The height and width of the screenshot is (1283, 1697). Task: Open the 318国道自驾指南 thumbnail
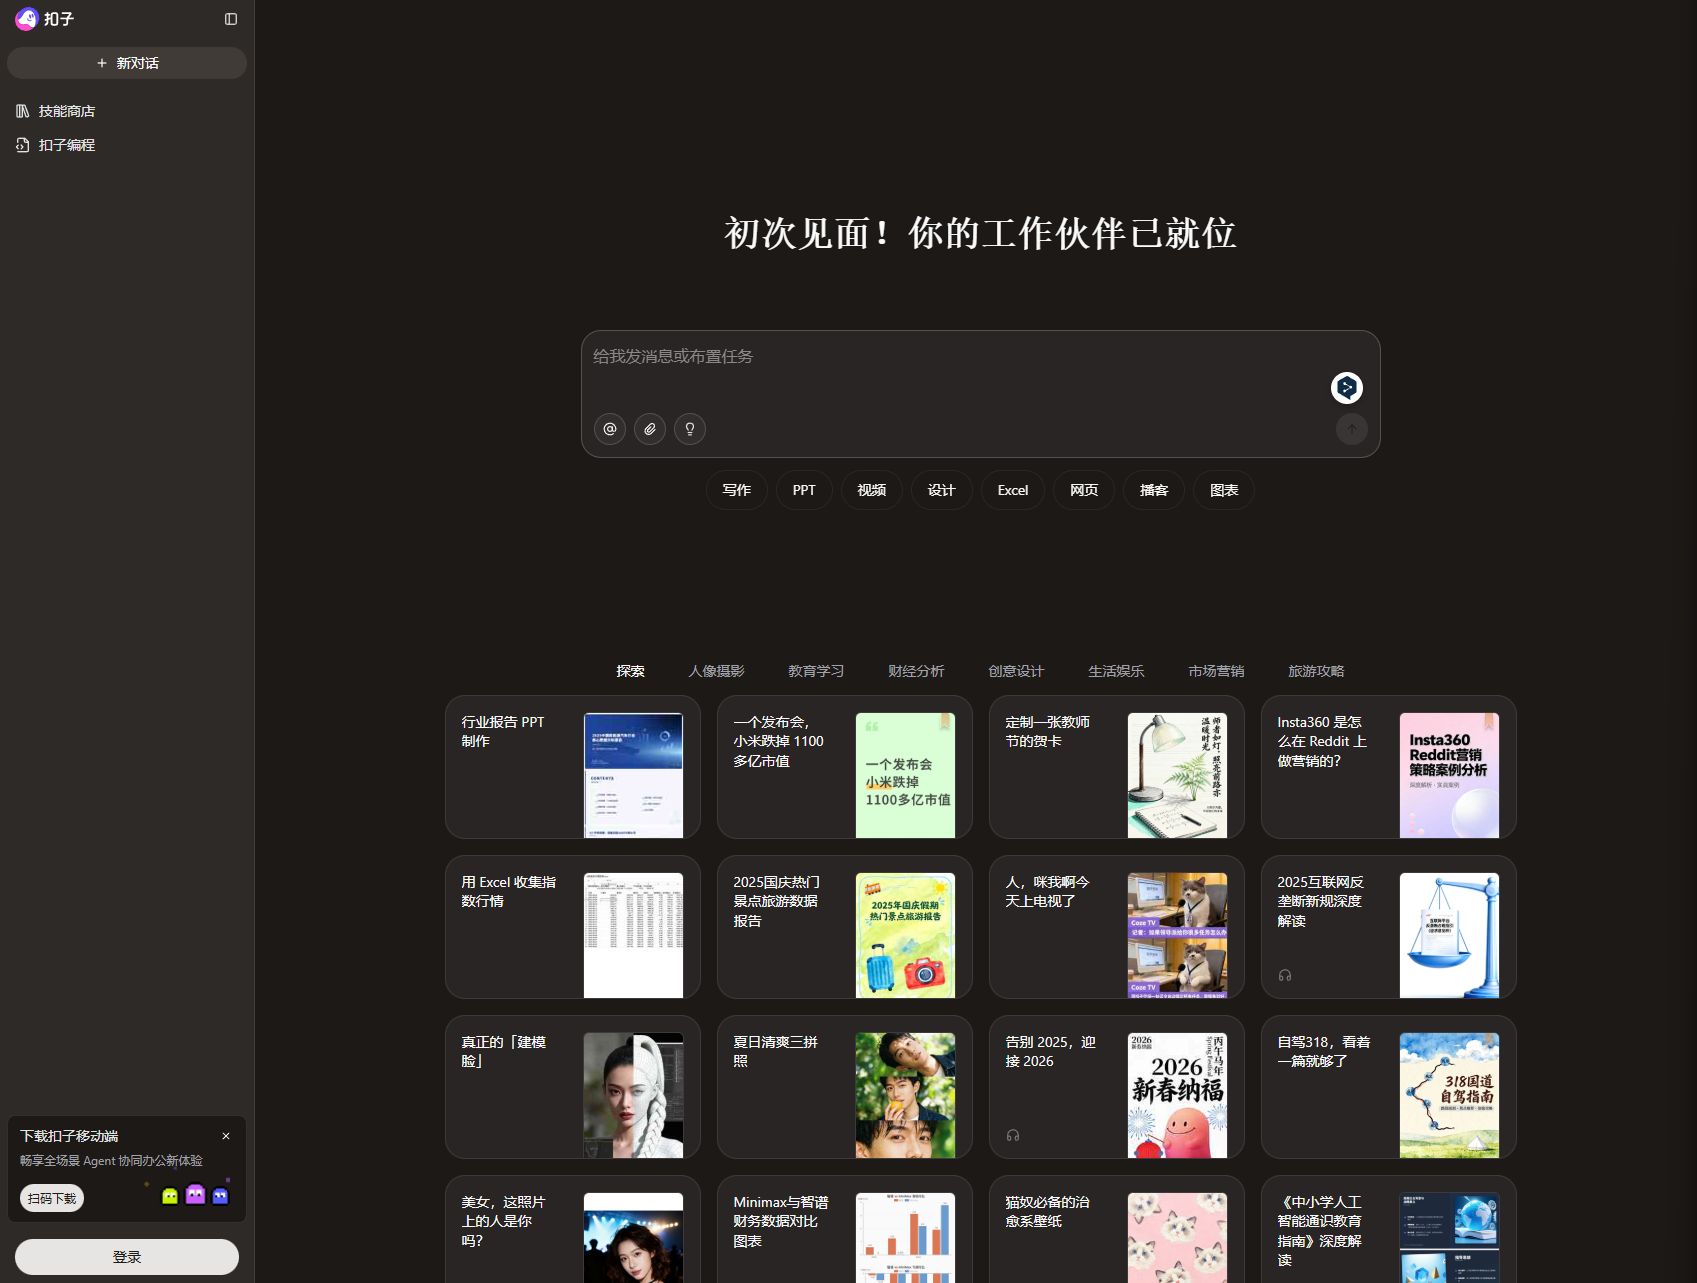(x=1449, y=1095)
